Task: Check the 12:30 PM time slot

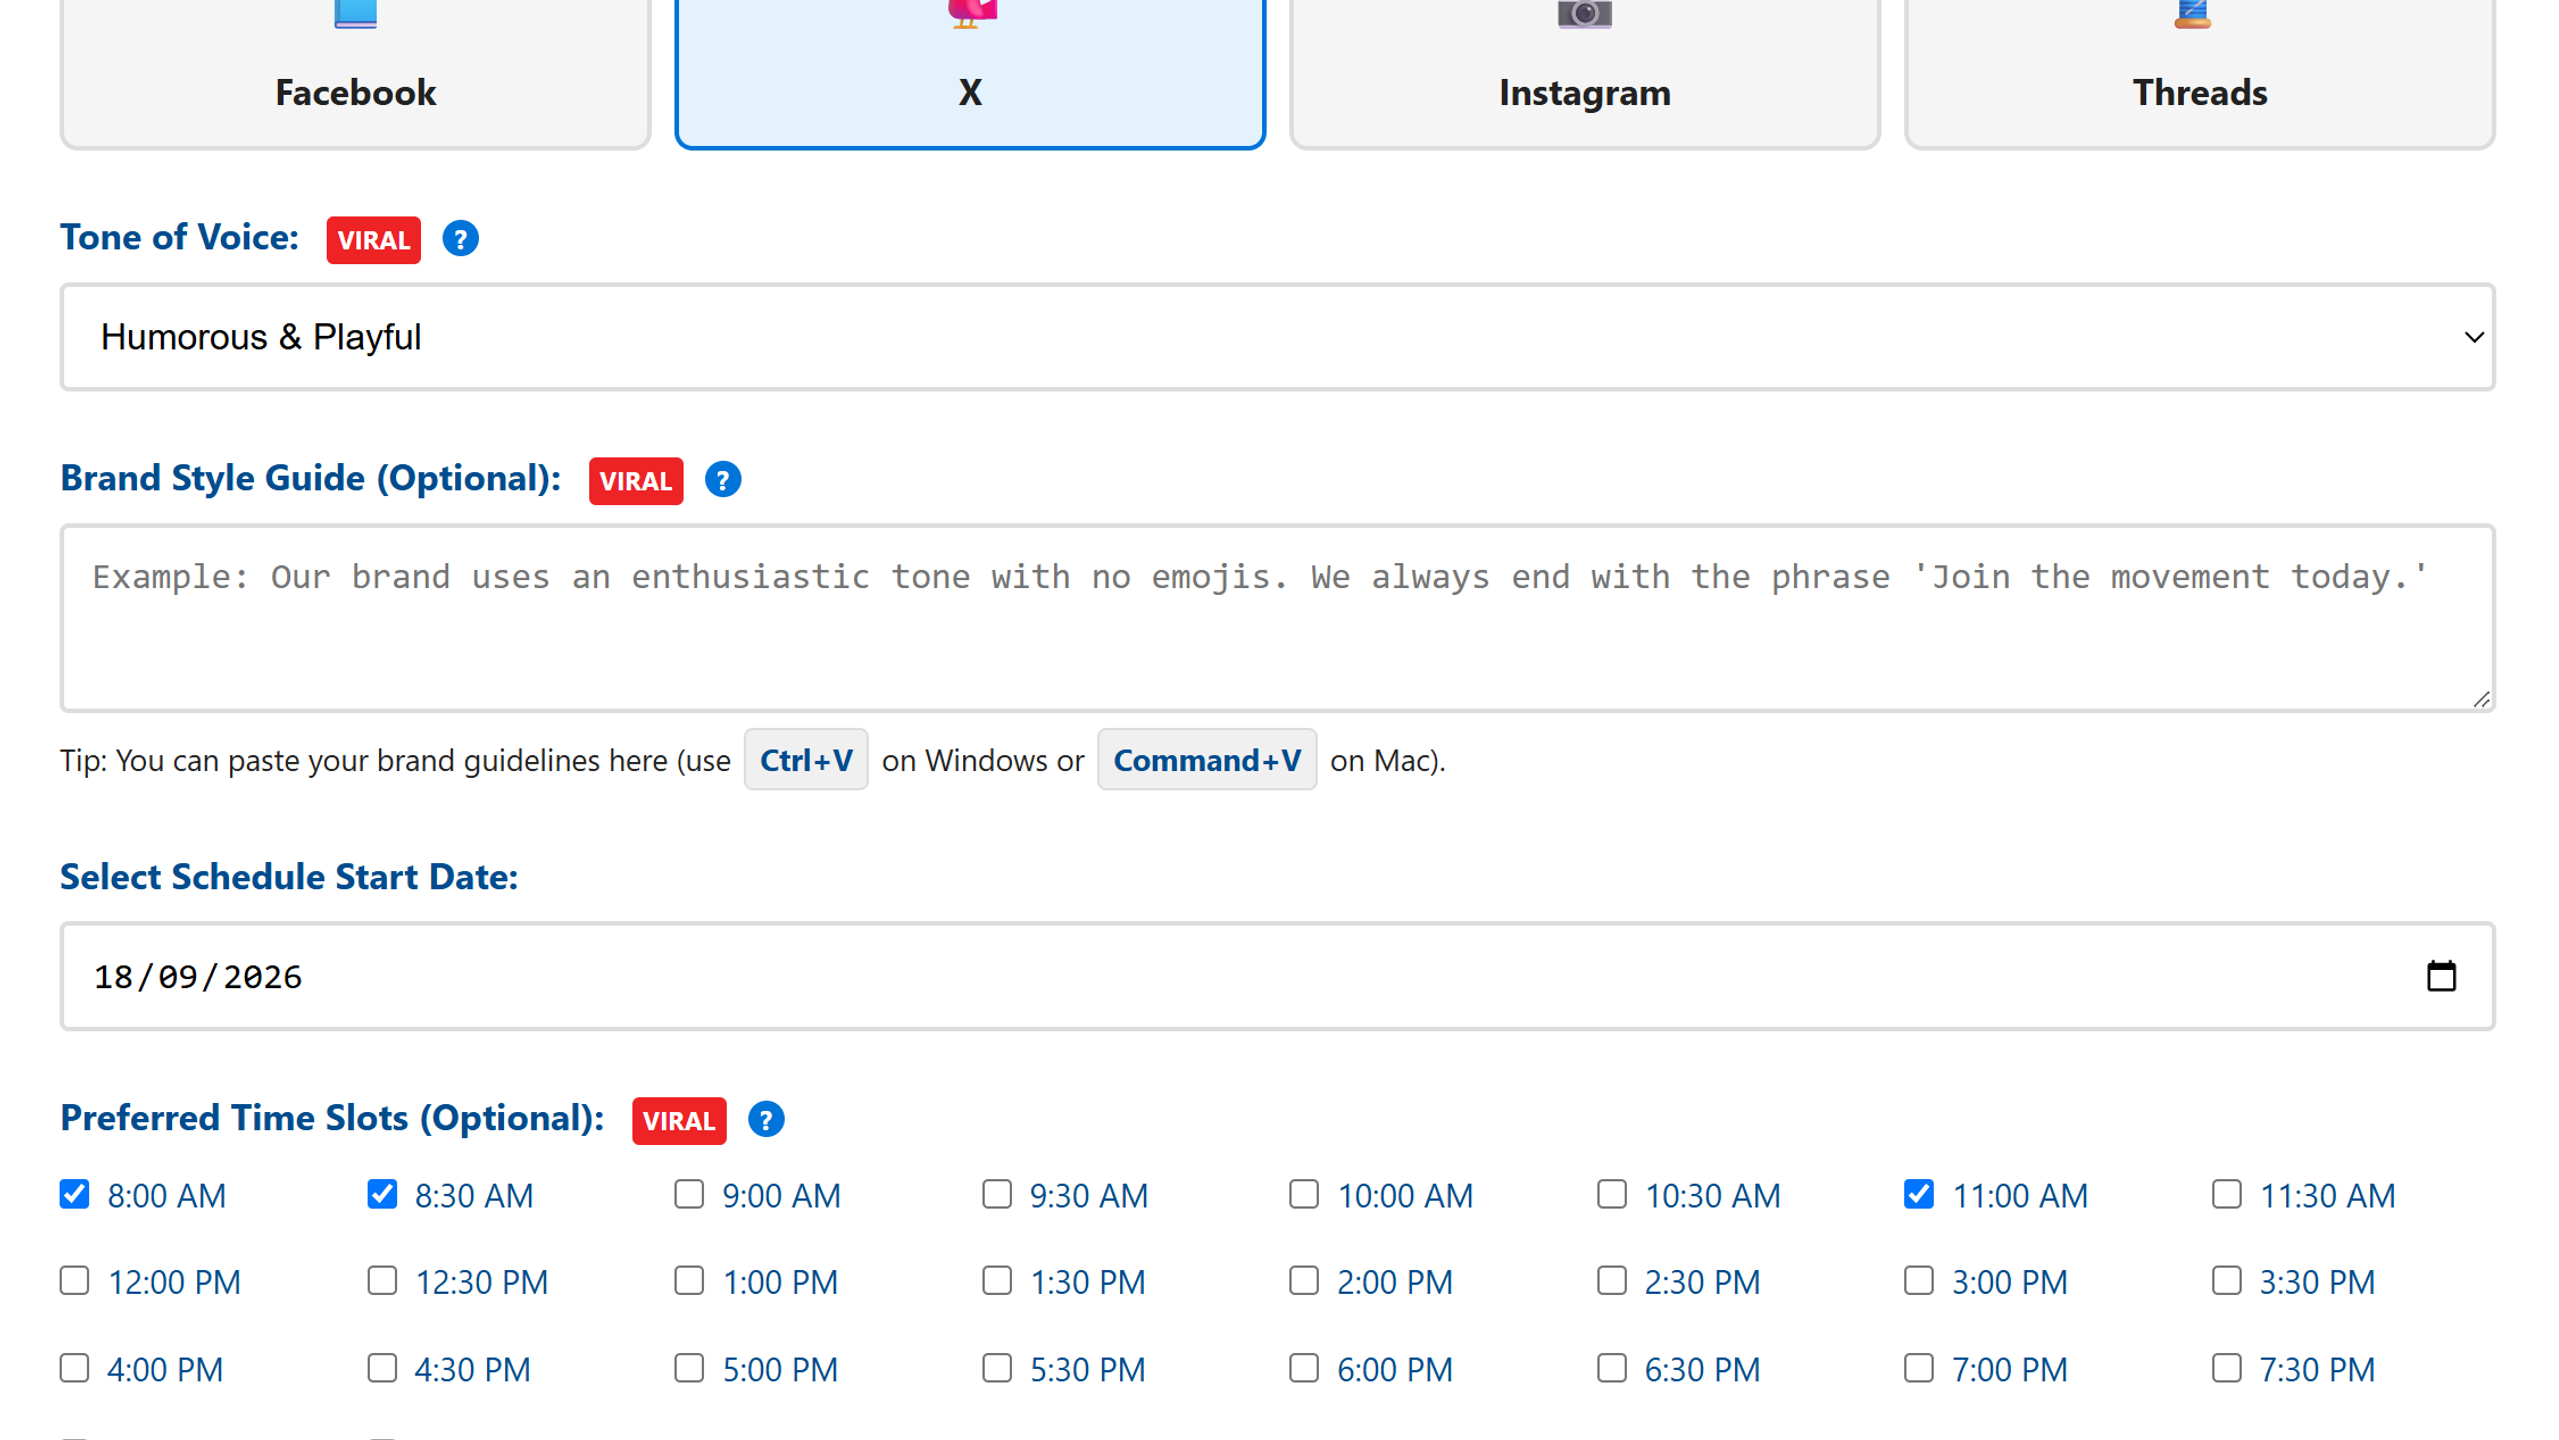Action: coord(382,1281)
